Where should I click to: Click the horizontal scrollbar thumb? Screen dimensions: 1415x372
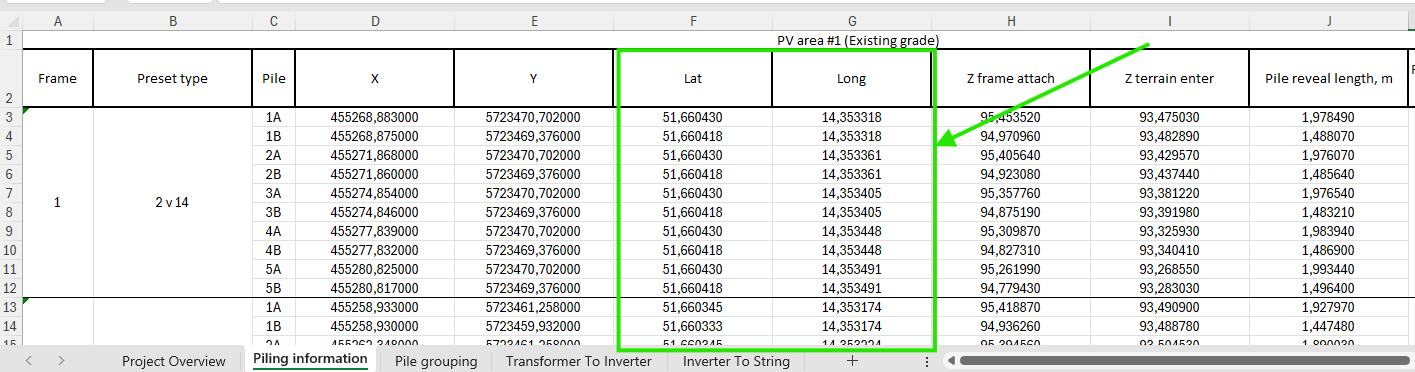[1183, 361]
